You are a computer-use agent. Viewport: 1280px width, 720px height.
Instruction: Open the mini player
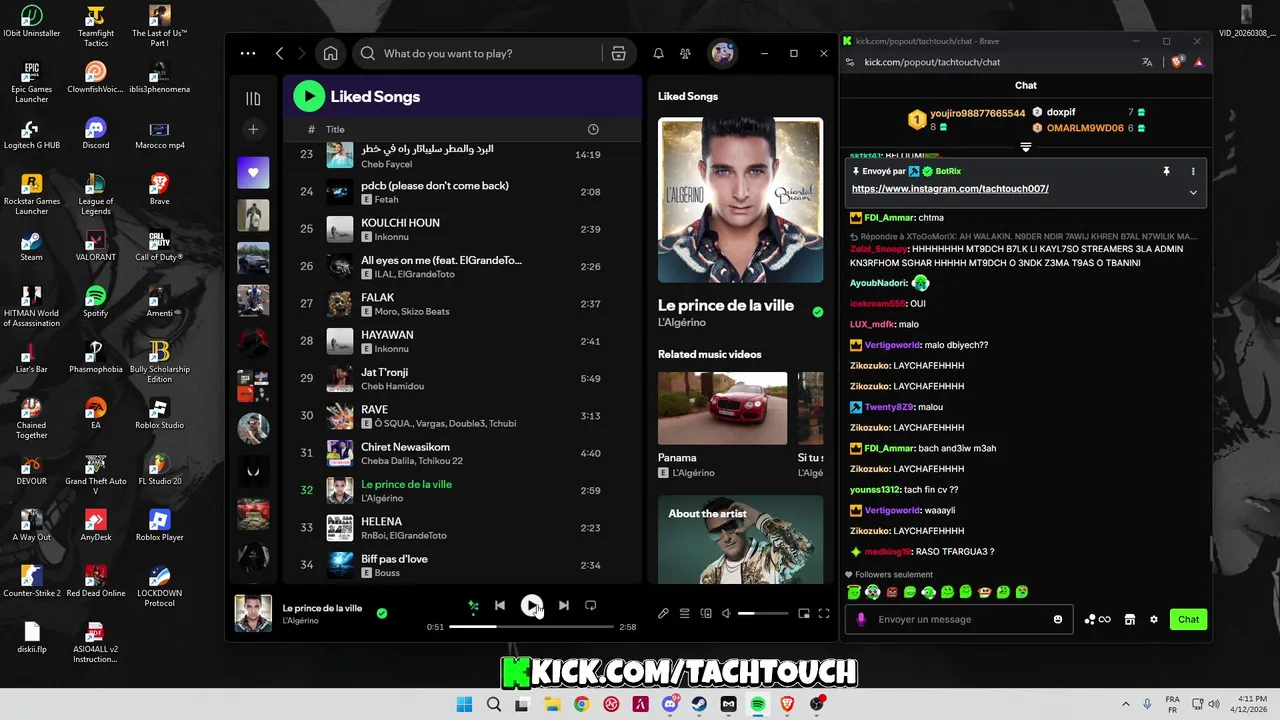coord(803,613)
